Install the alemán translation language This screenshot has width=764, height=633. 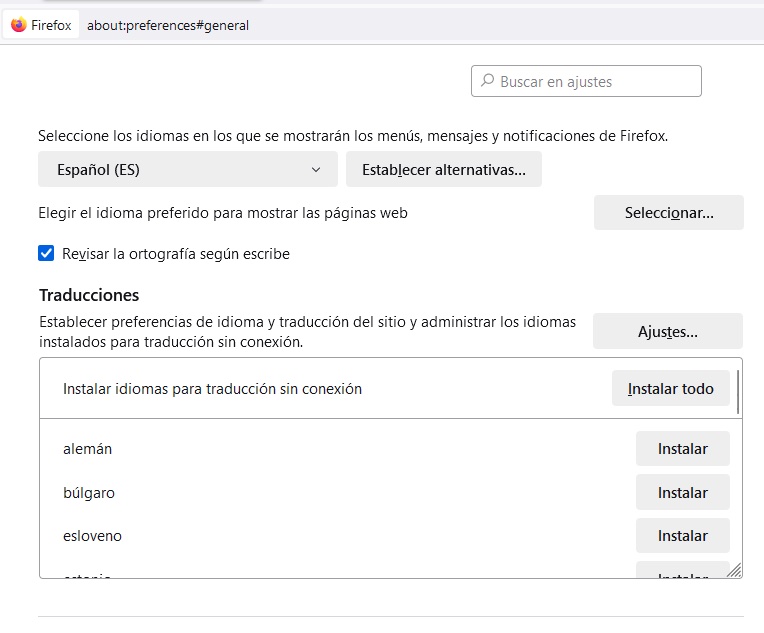coord(683,448)
